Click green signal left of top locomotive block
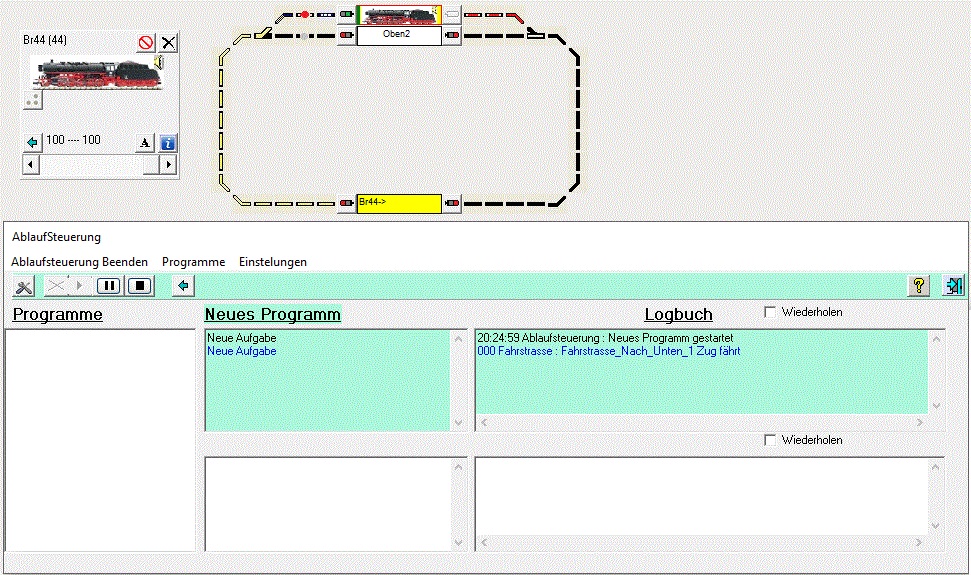This screenshot has width=971, height=575. pos(347,14)
